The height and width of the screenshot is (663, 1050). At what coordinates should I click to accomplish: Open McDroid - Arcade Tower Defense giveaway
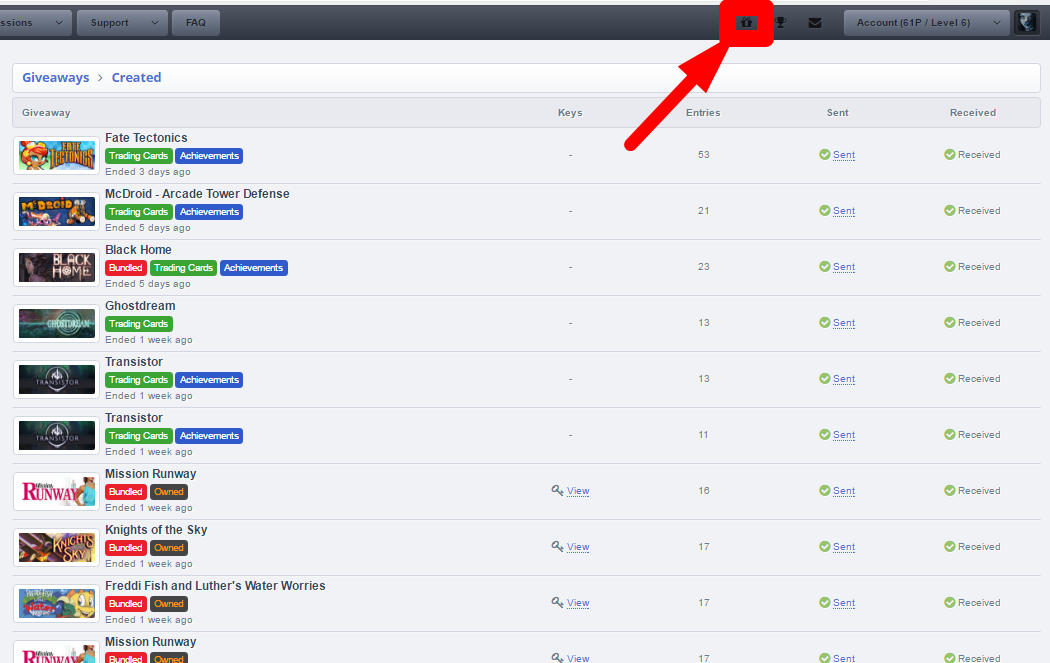tap(197, 194)
